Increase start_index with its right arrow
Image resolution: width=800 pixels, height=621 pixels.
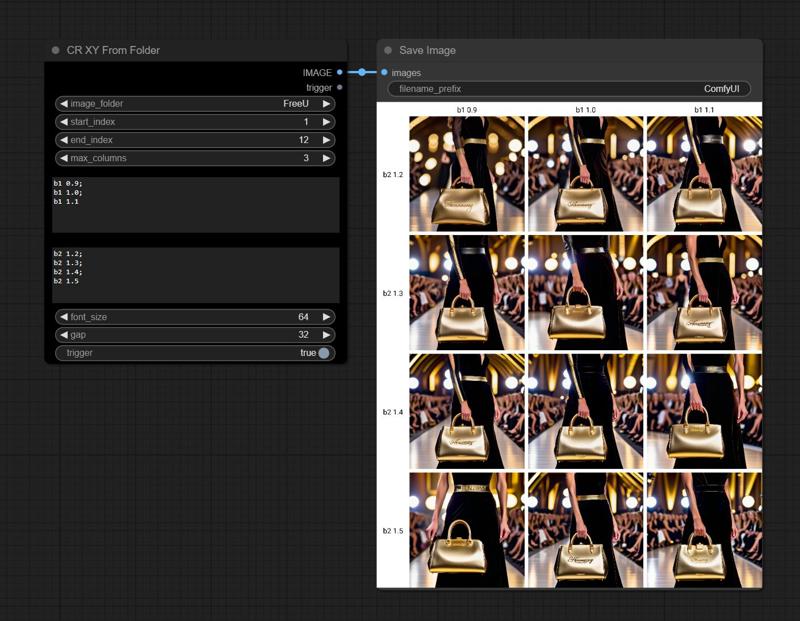pos(327,122)
